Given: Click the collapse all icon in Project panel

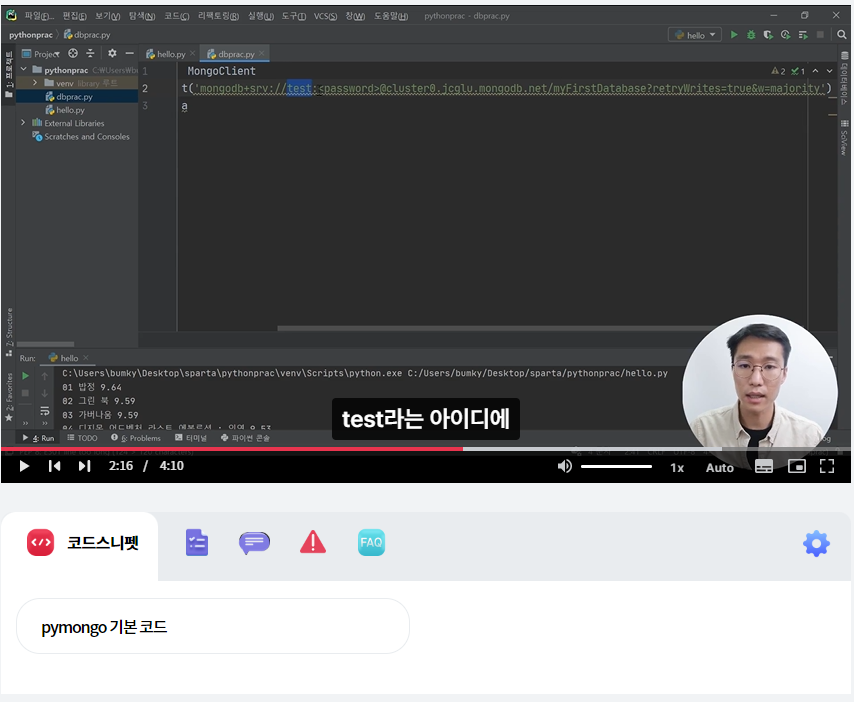Looking at the screenshot, I should [x=90, y=53].
